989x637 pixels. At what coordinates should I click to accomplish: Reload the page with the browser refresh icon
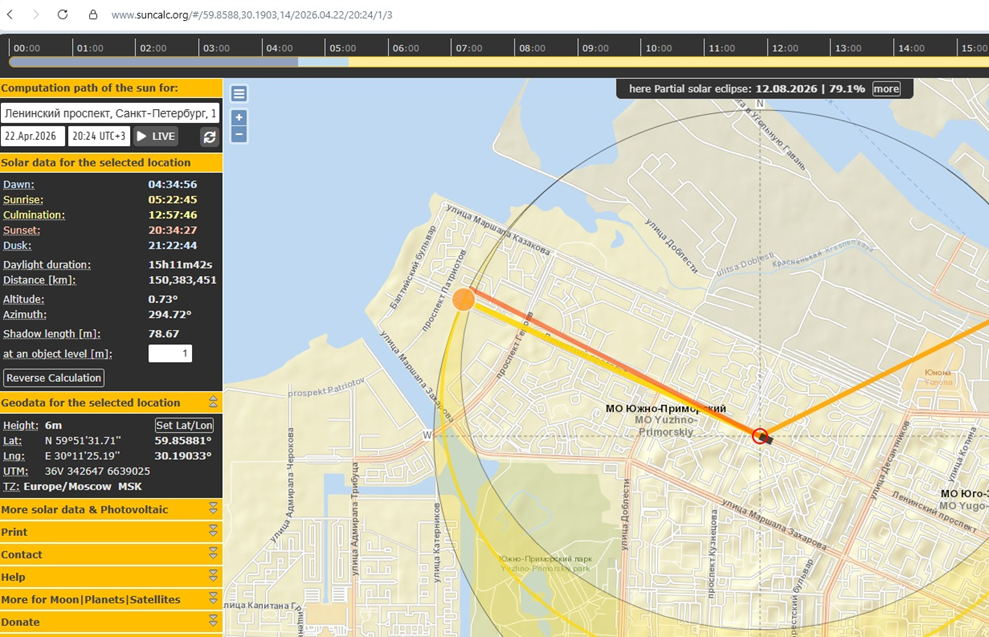[62, 15]
